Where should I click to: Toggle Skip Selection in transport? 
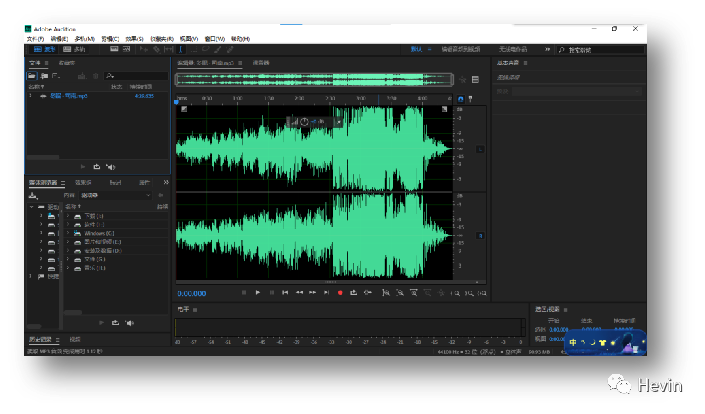click(x=368, y=293)
